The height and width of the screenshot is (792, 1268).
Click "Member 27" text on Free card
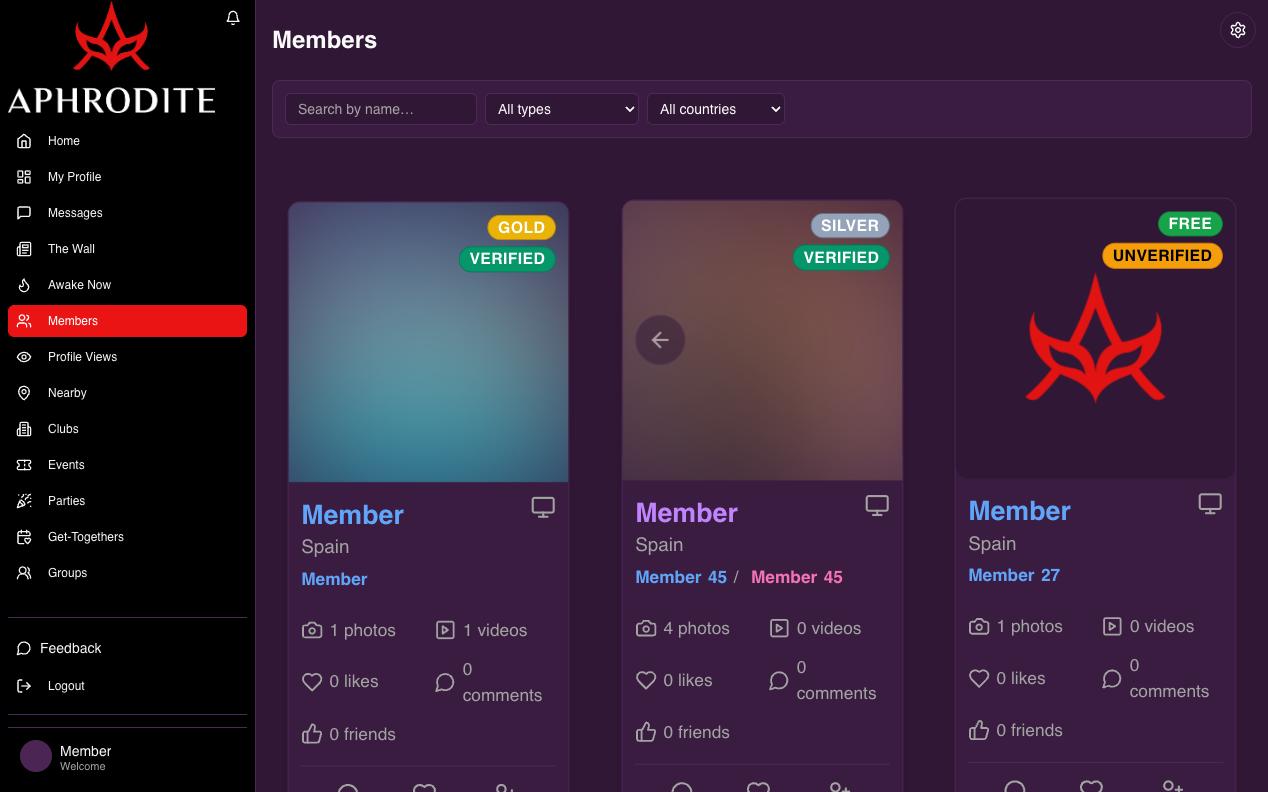pos(1014,575)
